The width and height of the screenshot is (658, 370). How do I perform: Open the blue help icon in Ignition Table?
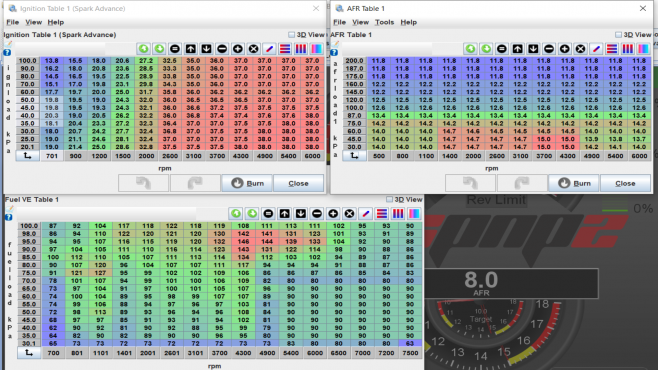pyautogui.click(x=7, y=52)
